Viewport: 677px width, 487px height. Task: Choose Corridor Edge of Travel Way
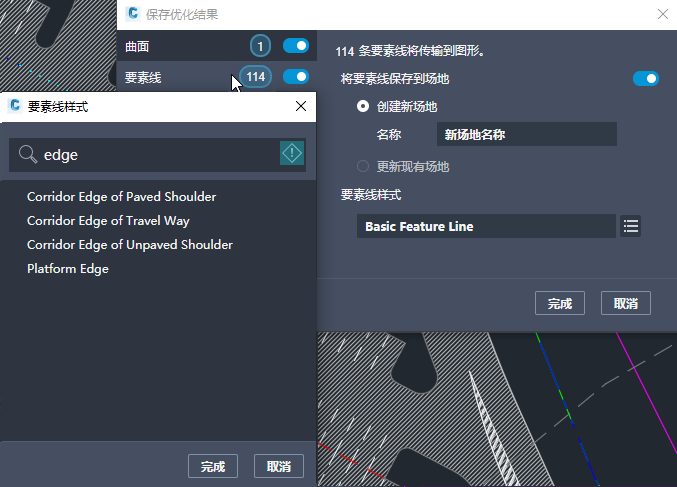tap(108, 221)
